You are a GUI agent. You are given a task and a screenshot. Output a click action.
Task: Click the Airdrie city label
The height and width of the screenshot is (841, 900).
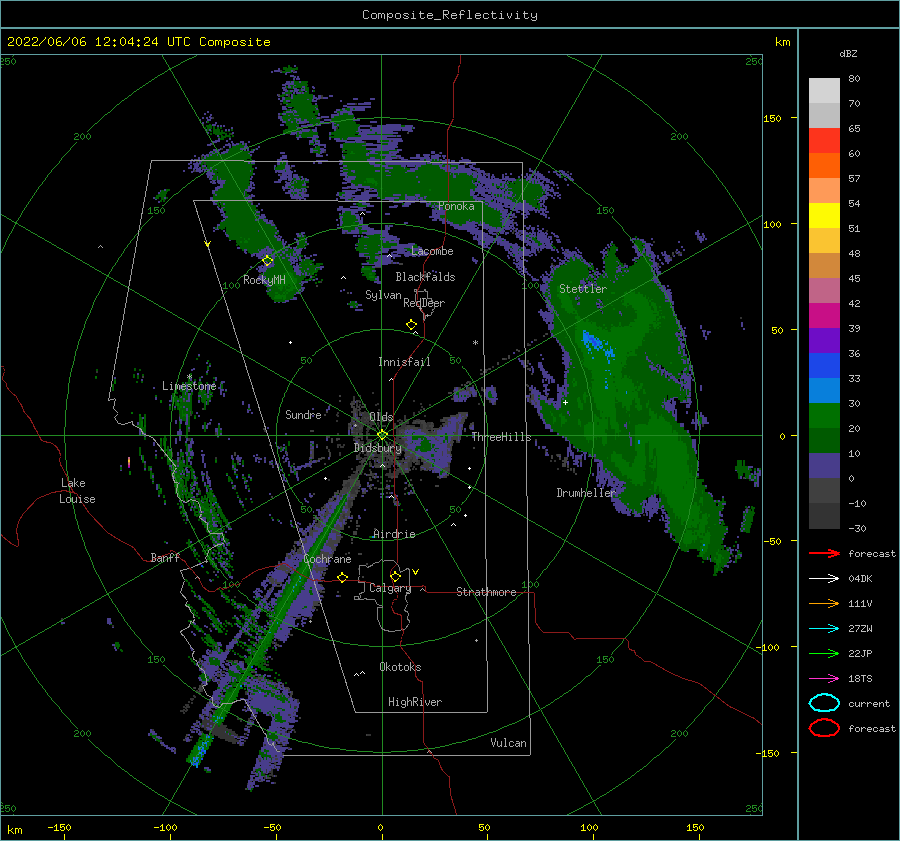point(394,534)
